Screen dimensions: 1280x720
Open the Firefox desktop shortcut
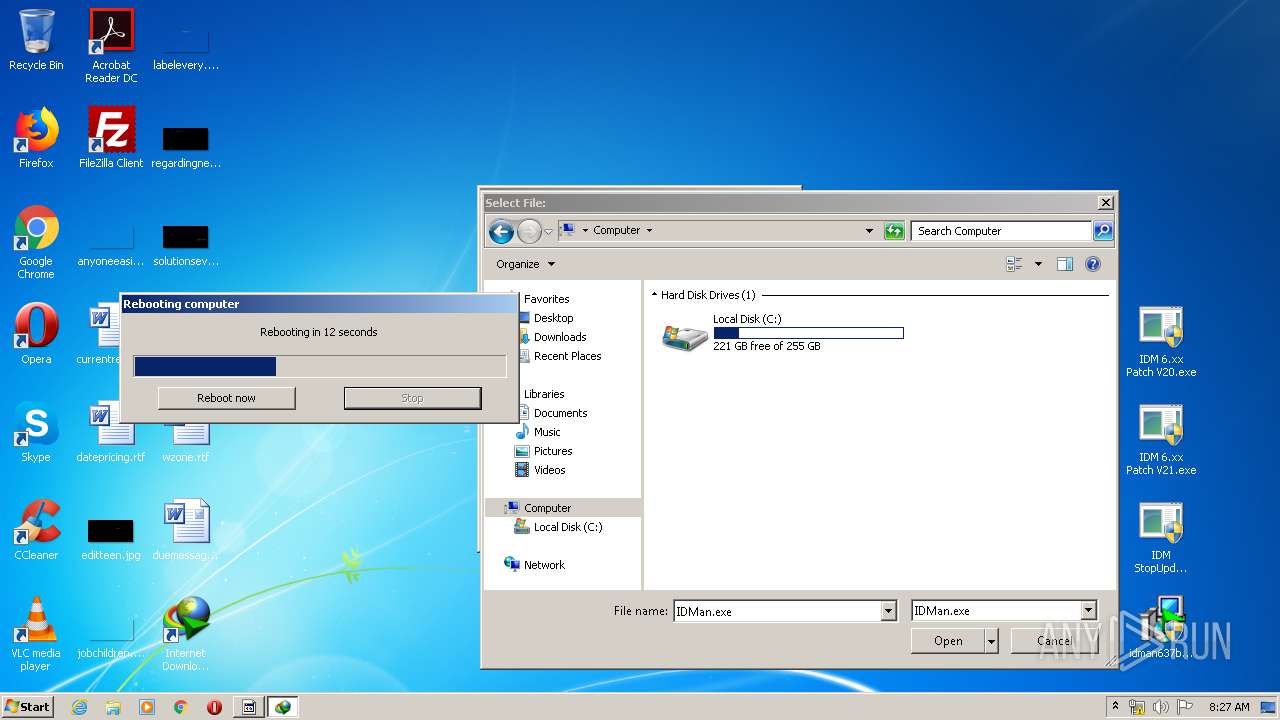36,138
